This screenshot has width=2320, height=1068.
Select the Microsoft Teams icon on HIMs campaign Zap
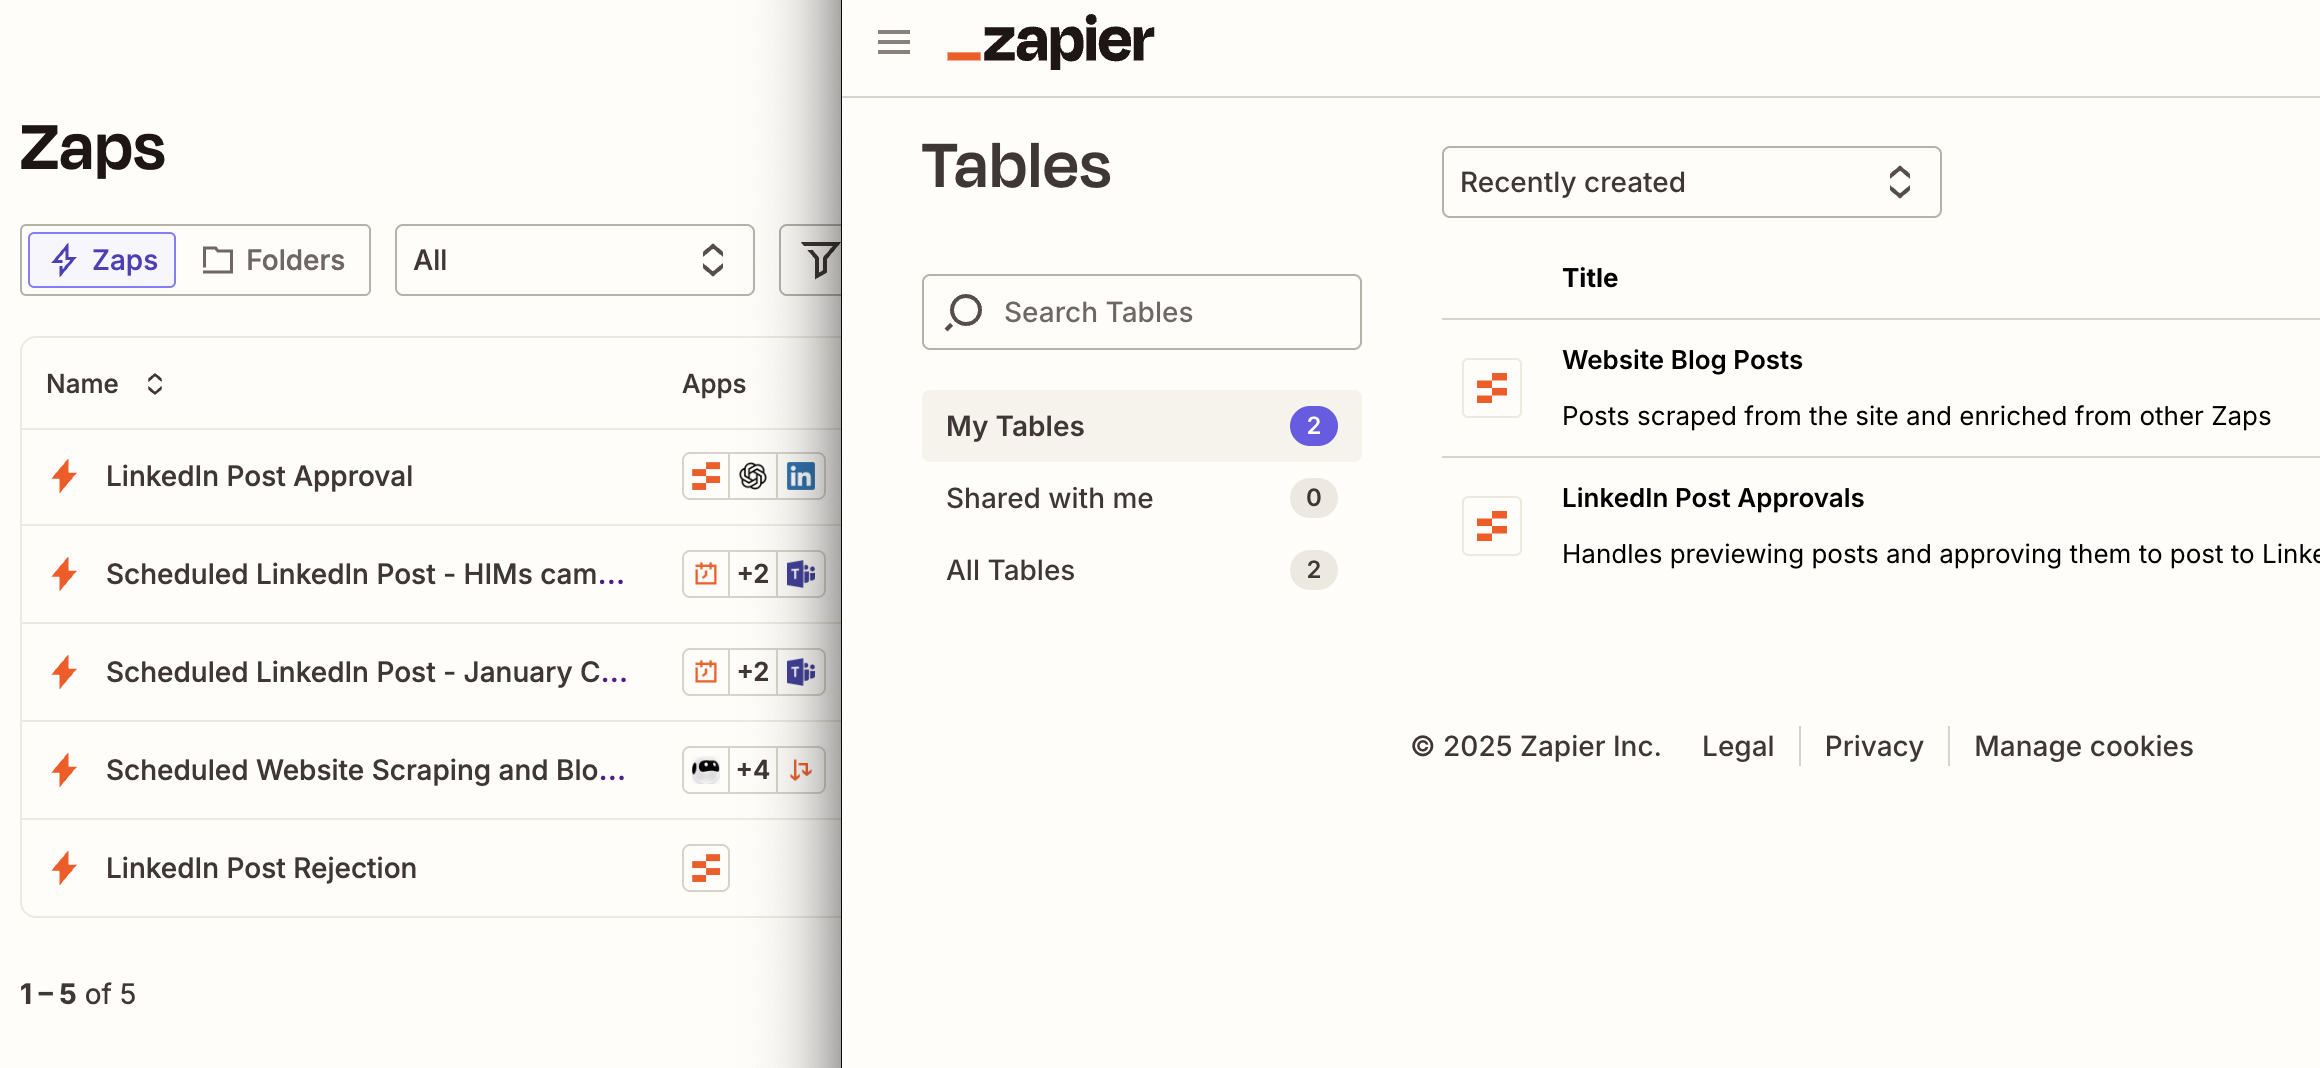click(801, 574)
